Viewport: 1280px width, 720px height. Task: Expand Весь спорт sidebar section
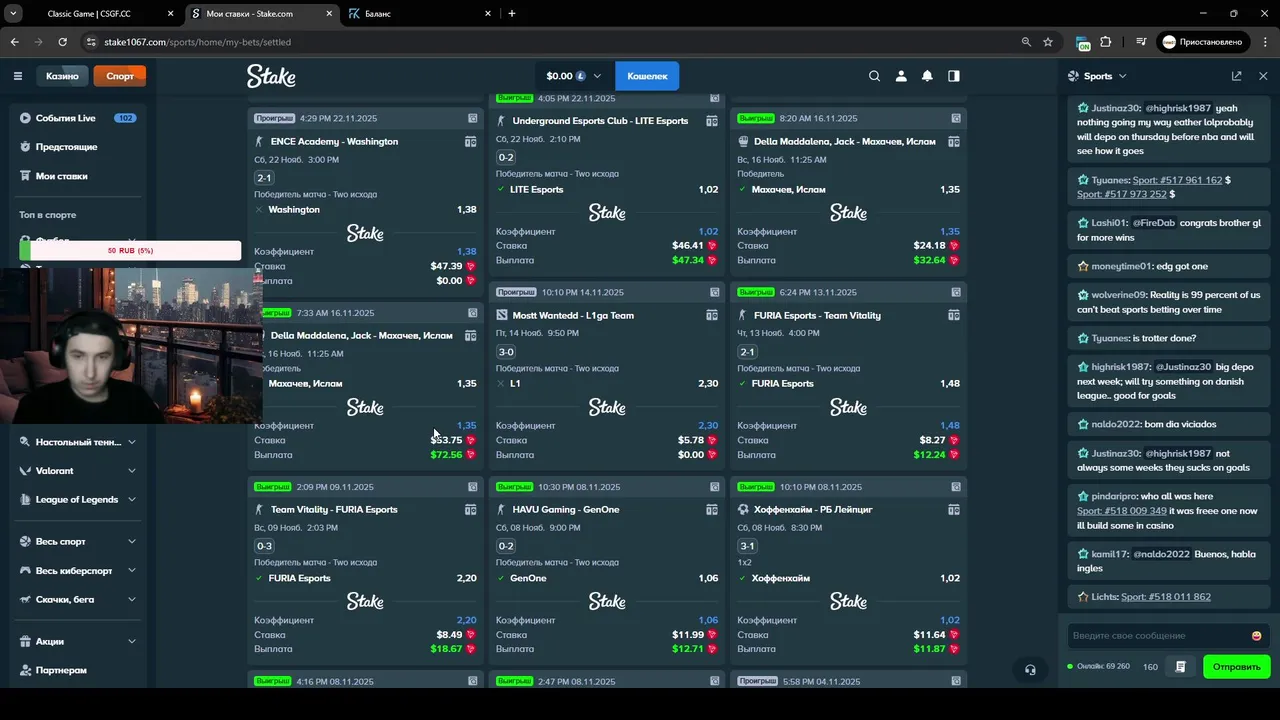(x=131, y=542)
